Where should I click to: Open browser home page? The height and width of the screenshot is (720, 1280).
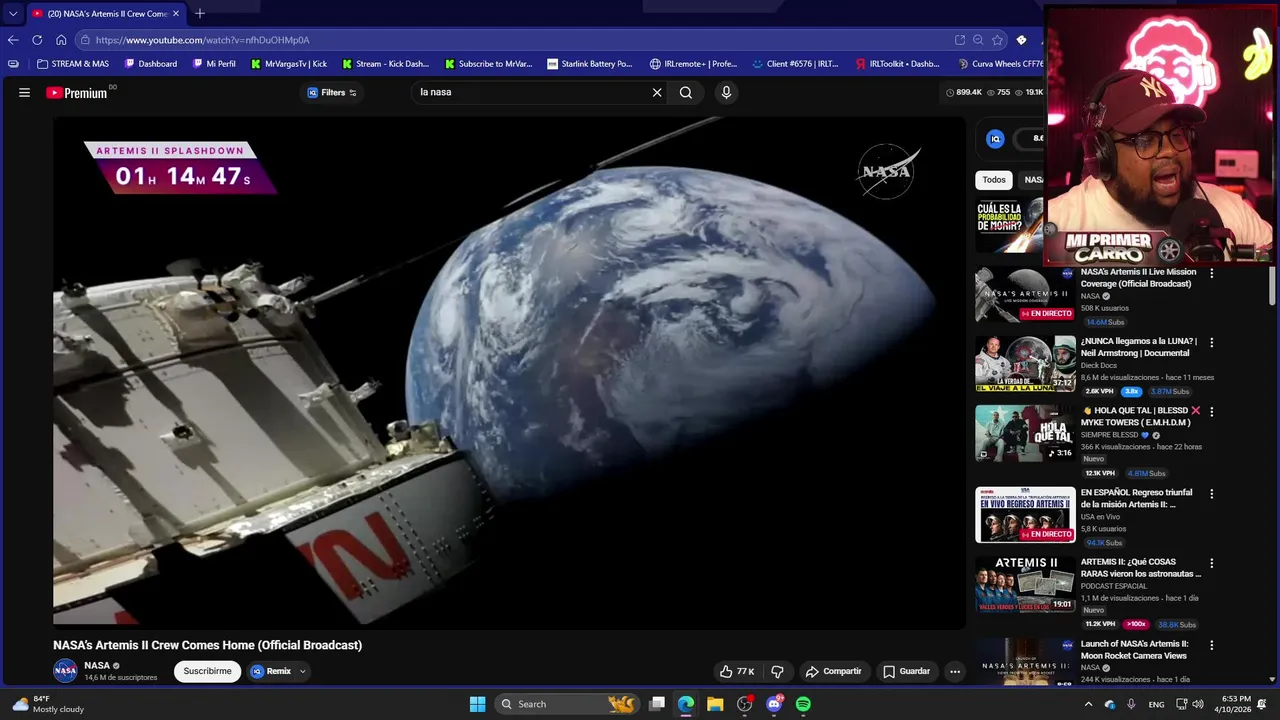[x=61, y=40]
